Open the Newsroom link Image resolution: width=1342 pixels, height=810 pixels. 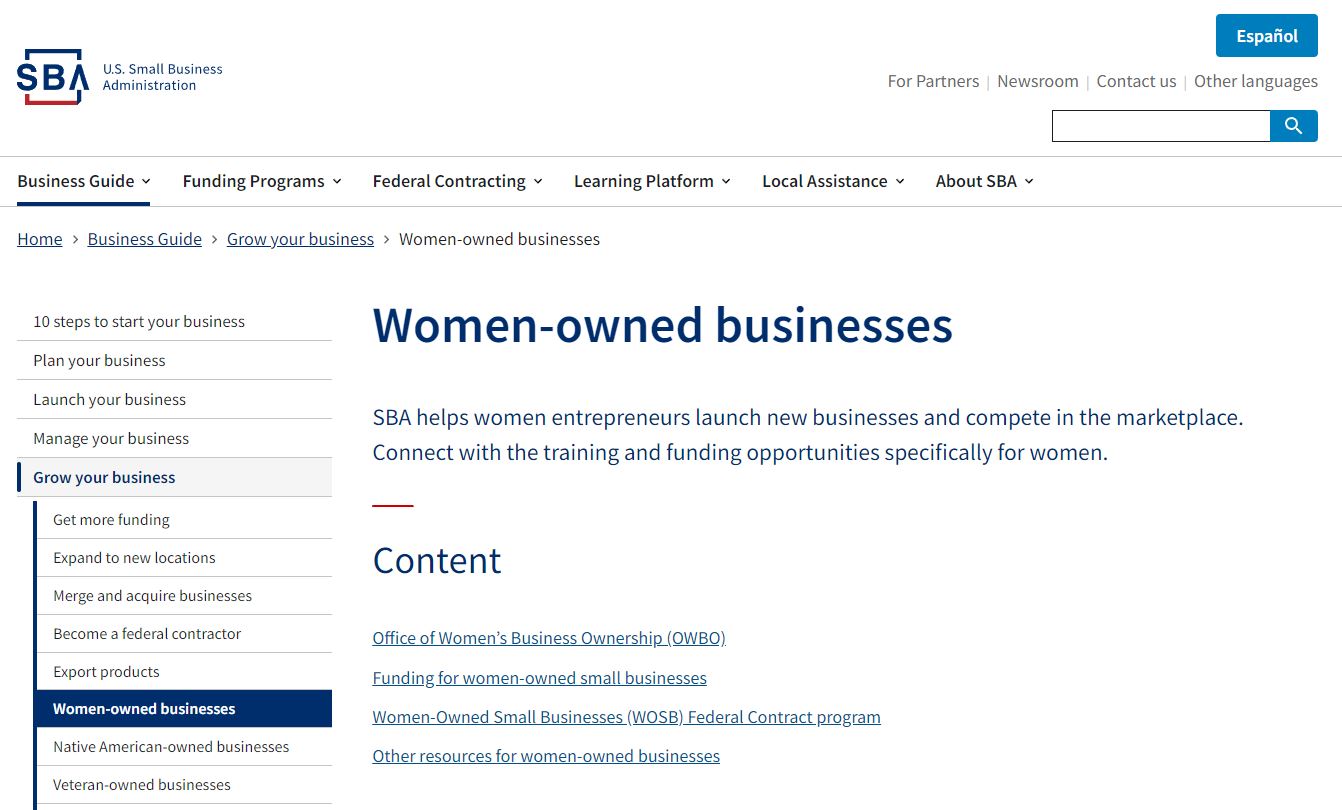[x=1037, y=81]
